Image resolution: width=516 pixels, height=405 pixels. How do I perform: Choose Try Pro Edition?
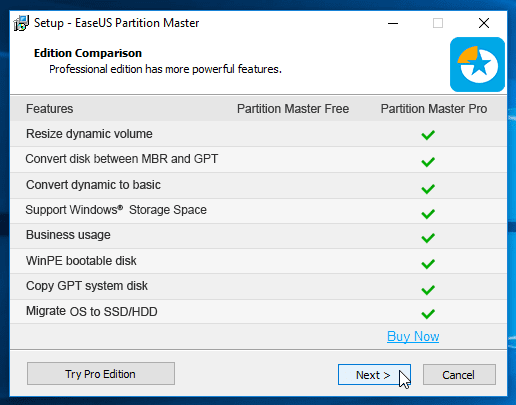tap(101, 374)
